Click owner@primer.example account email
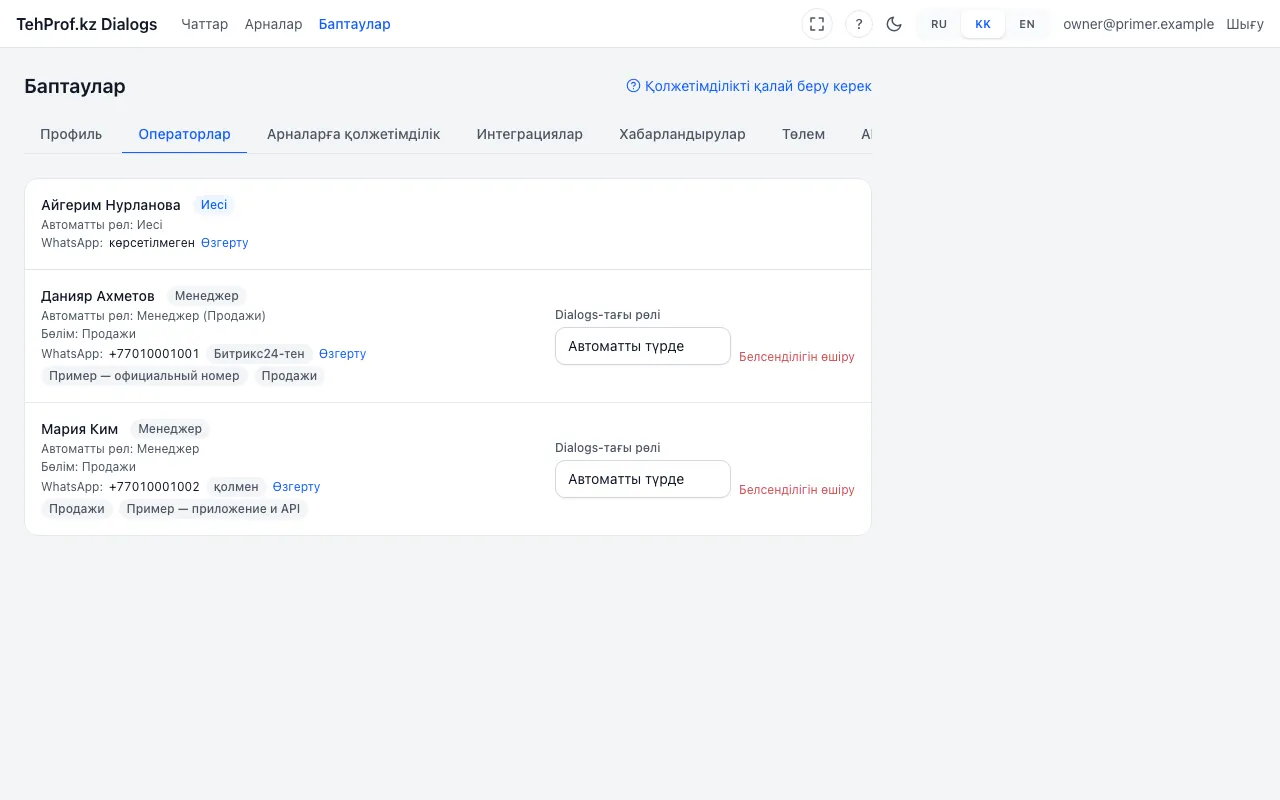The width and height of the screenshot is (1280, 800). (x=1139, y=24)
